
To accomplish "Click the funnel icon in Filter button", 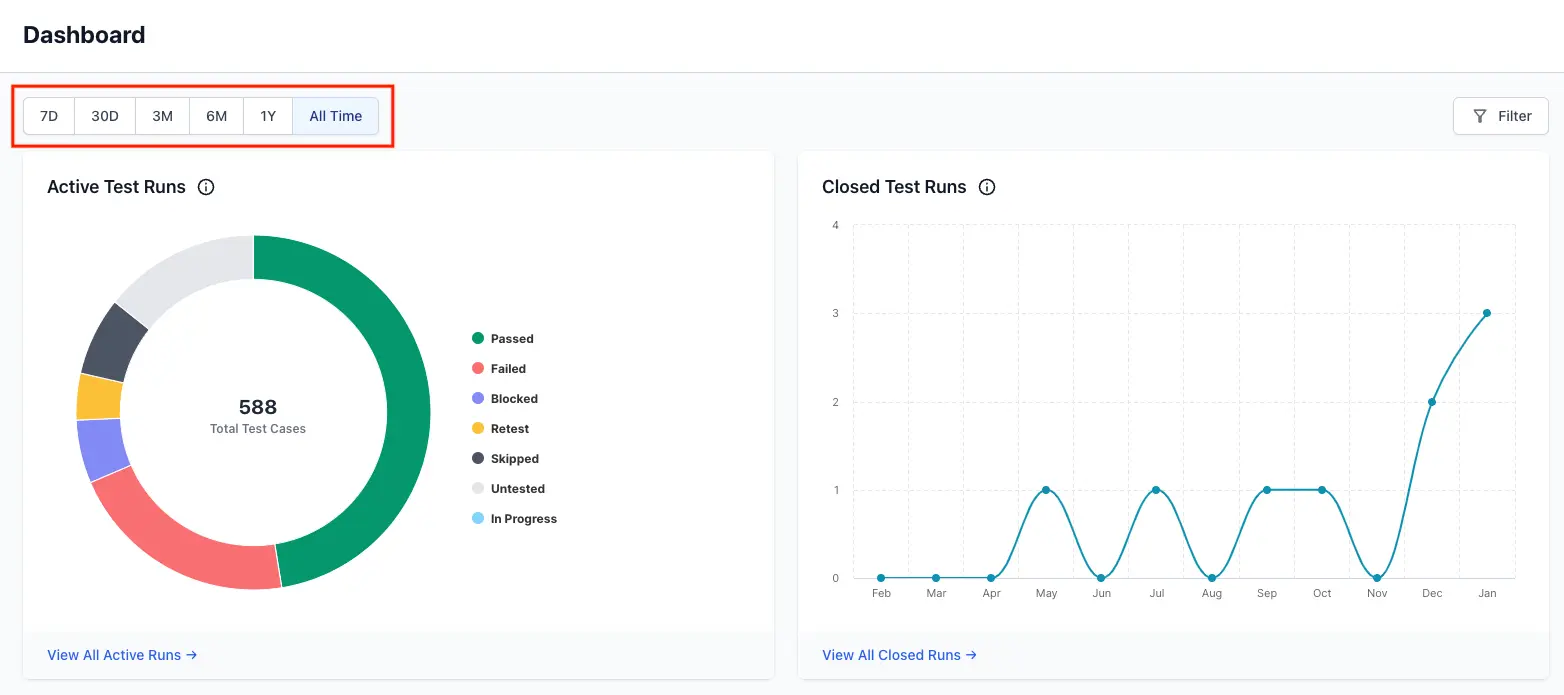I will [x=1480, y=116].
